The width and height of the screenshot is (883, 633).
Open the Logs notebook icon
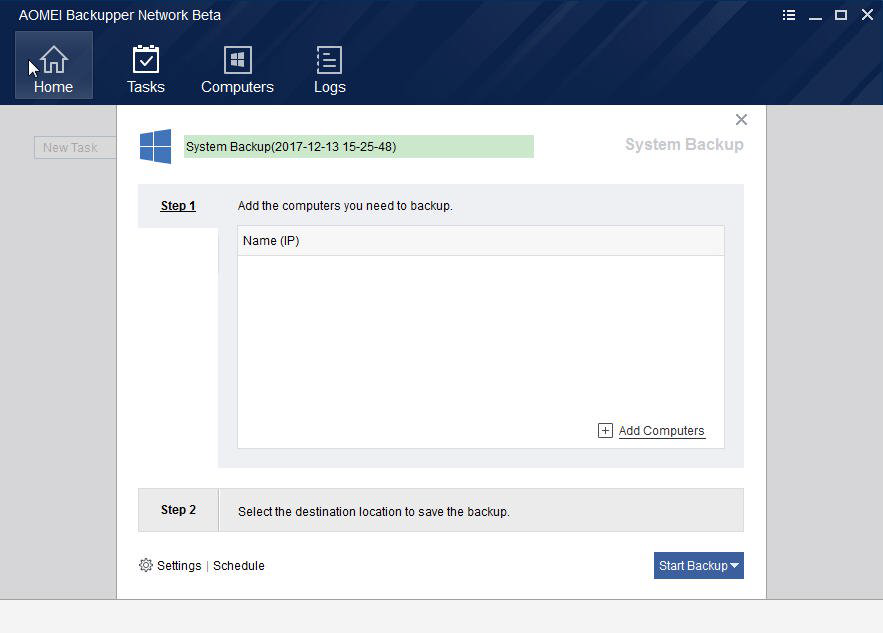click(329, 60)
